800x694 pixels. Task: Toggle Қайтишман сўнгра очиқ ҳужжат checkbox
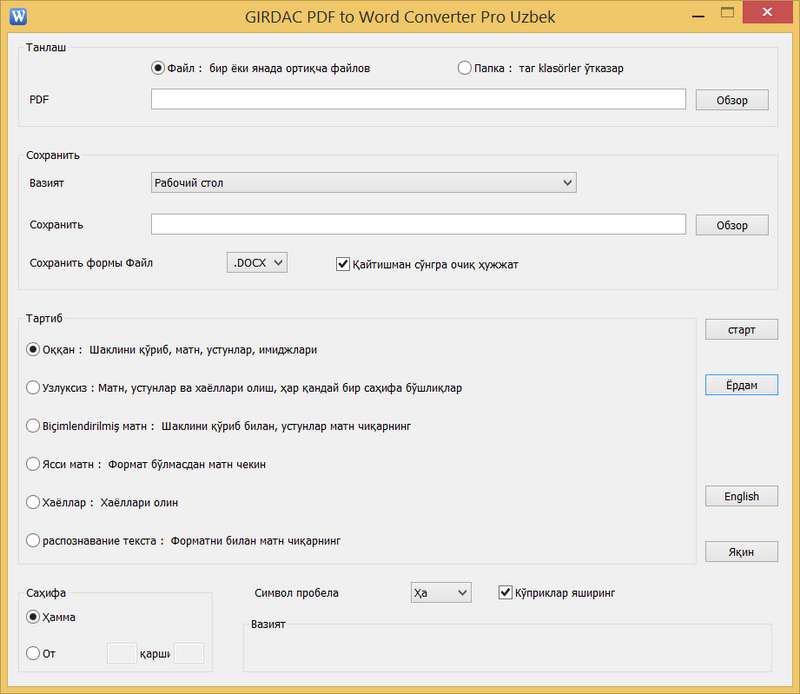coord(343,264)
